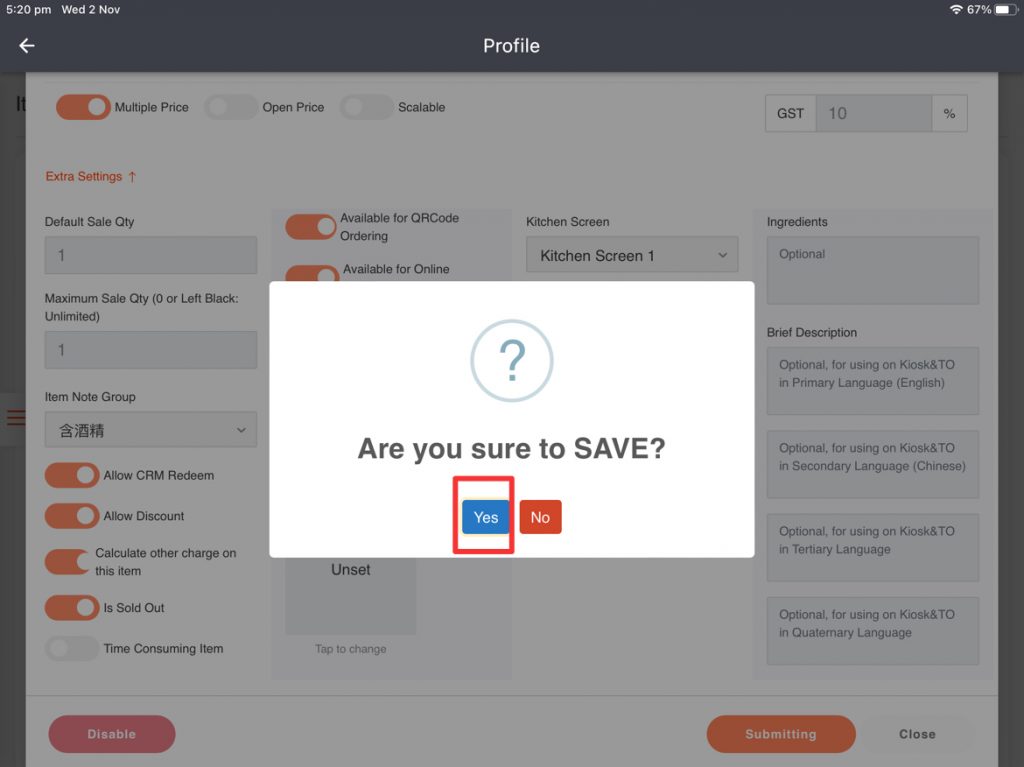Enable the Open Price switch
Image resolution: width=1024 pixels, height=767 pixels.
click(x=231, y=107)
